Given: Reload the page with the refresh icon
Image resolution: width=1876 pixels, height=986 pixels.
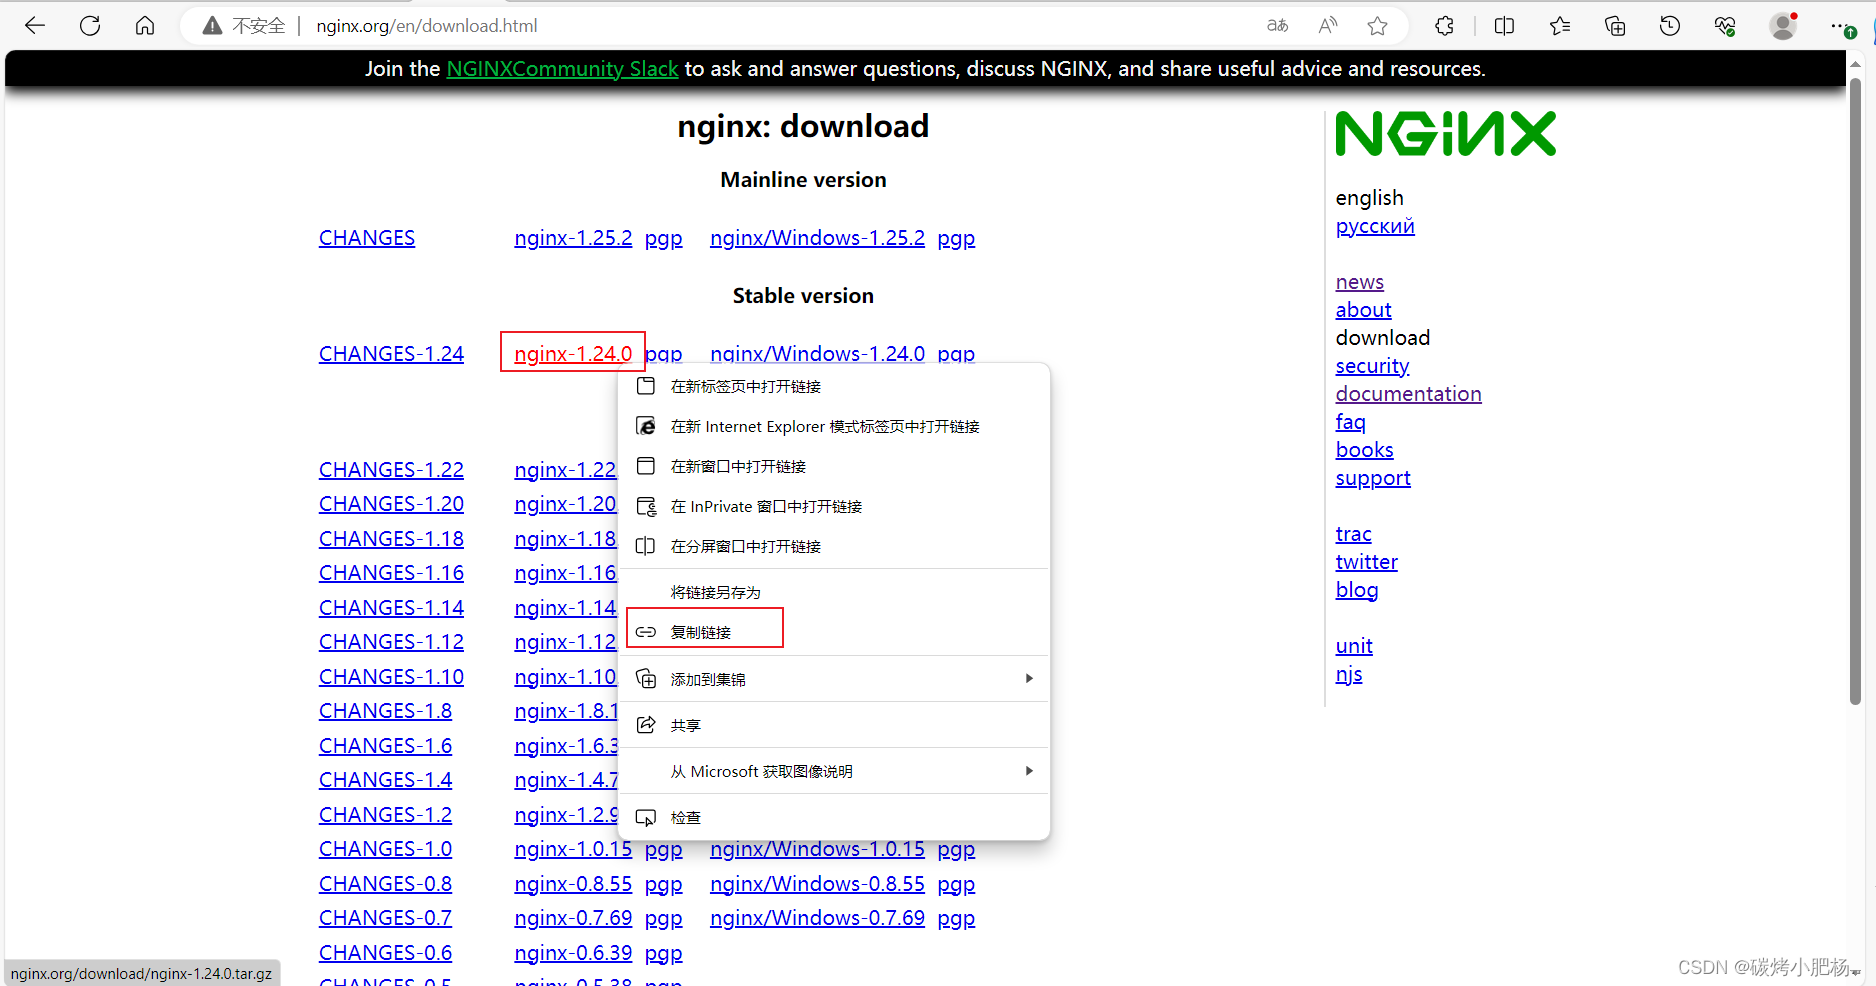Looking at the screenshot, I should (90, 26).
